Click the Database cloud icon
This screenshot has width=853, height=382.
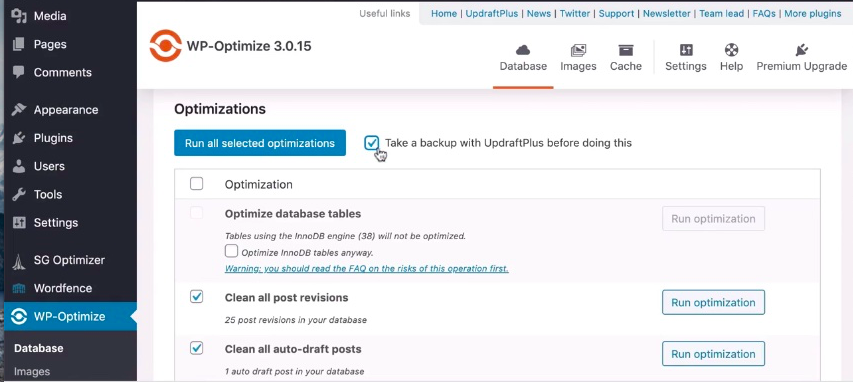pos(523,51)
